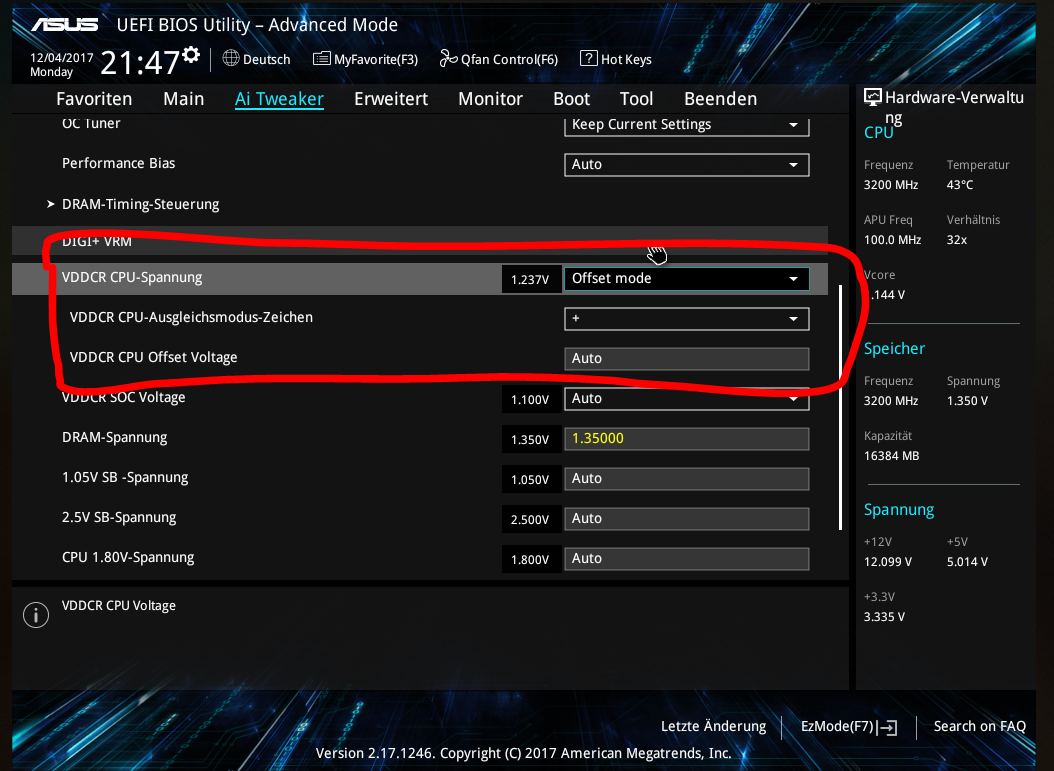1054x771 pixels.
Task: Click Spannung heading in hardware panel
Action: tap(899, 510)
